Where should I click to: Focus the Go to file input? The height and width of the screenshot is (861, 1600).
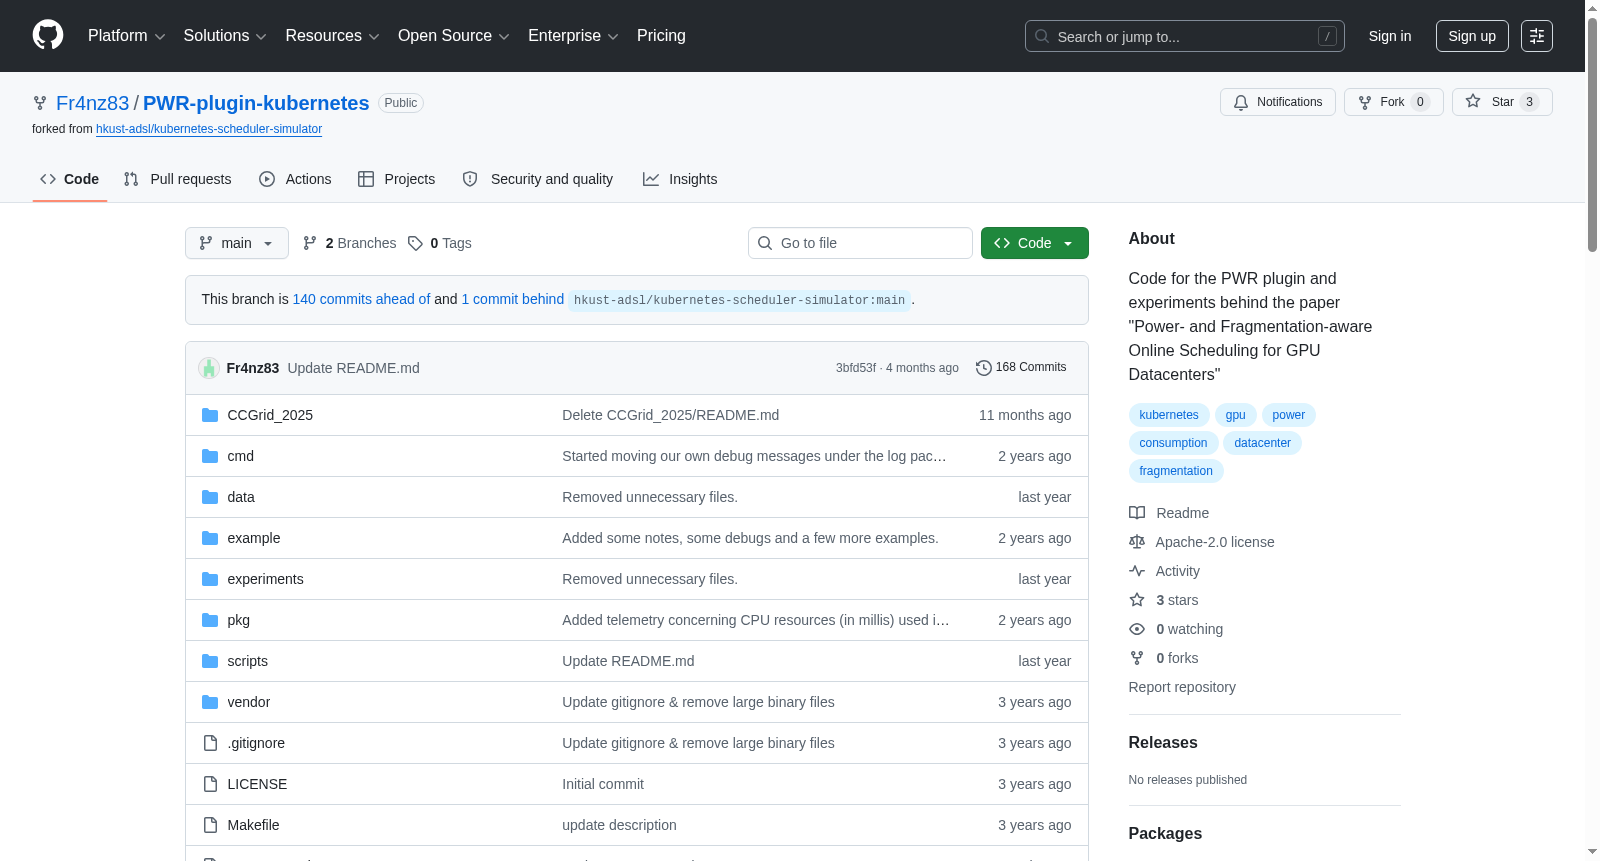tap(860, 243)
